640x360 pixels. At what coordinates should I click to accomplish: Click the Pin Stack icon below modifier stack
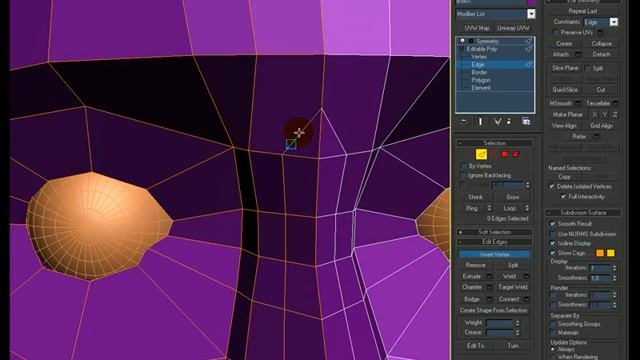[x=463, y=122]
